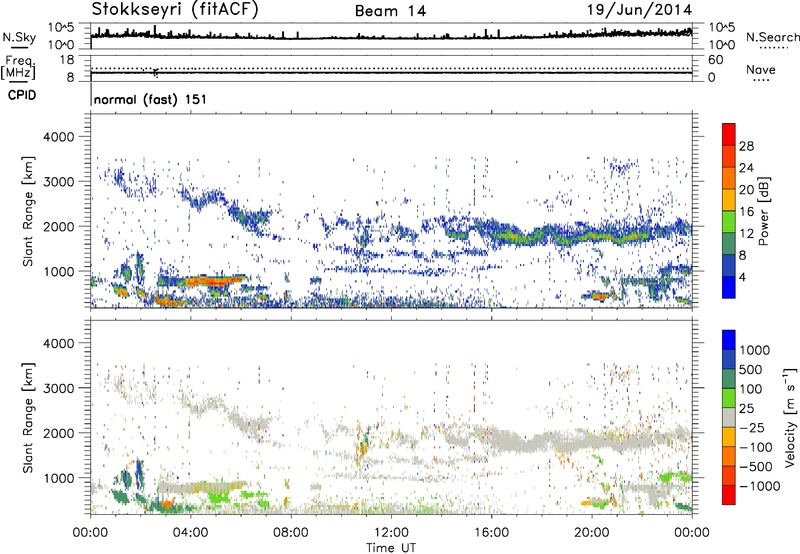
Task: Click the 04:00 time tick label
Action: (x=190, y=533)
